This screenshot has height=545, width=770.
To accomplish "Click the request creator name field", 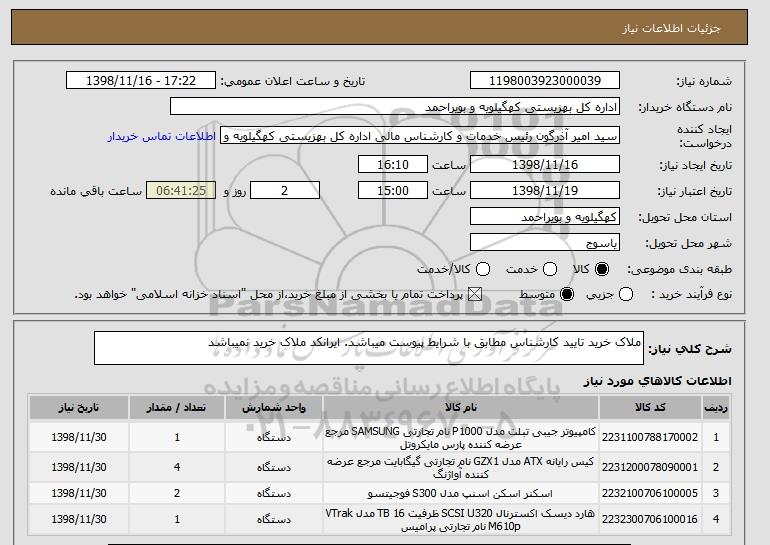I will 420,136.
